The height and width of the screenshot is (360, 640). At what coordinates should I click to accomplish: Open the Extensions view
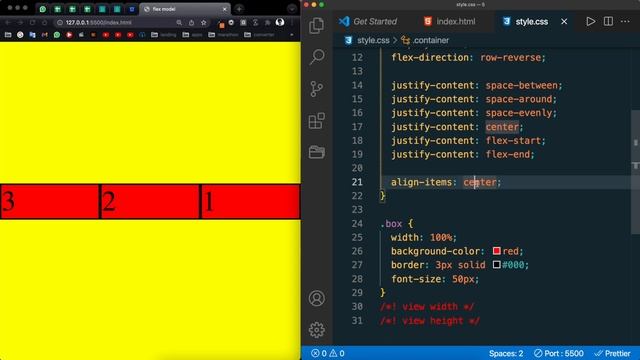click(x=317, y=121)
